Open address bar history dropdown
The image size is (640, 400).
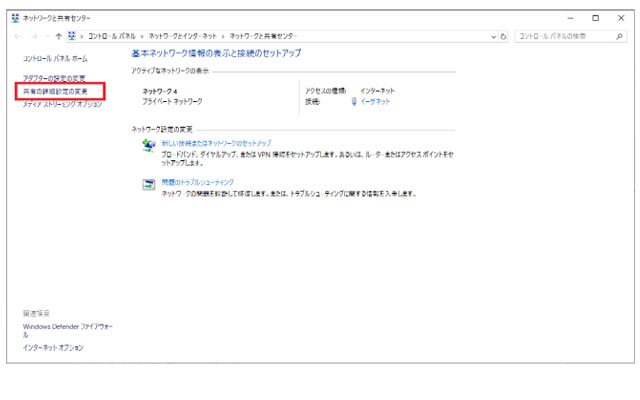tap(493, 37)
